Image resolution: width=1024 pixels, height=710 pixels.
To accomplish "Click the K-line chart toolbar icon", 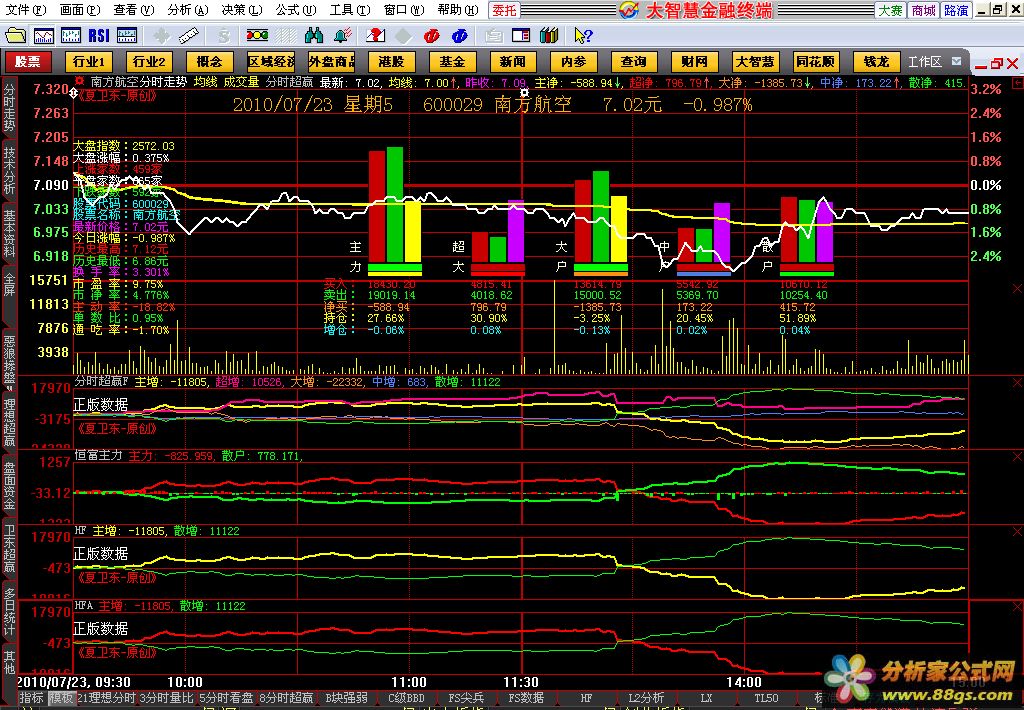I will tap(71, 35).
